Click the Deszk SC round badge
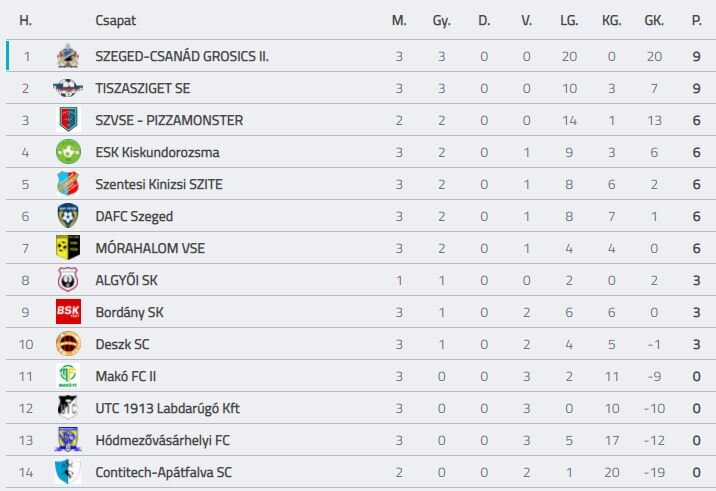The height and width of the screenshot is (491, 716). [67, 344]
